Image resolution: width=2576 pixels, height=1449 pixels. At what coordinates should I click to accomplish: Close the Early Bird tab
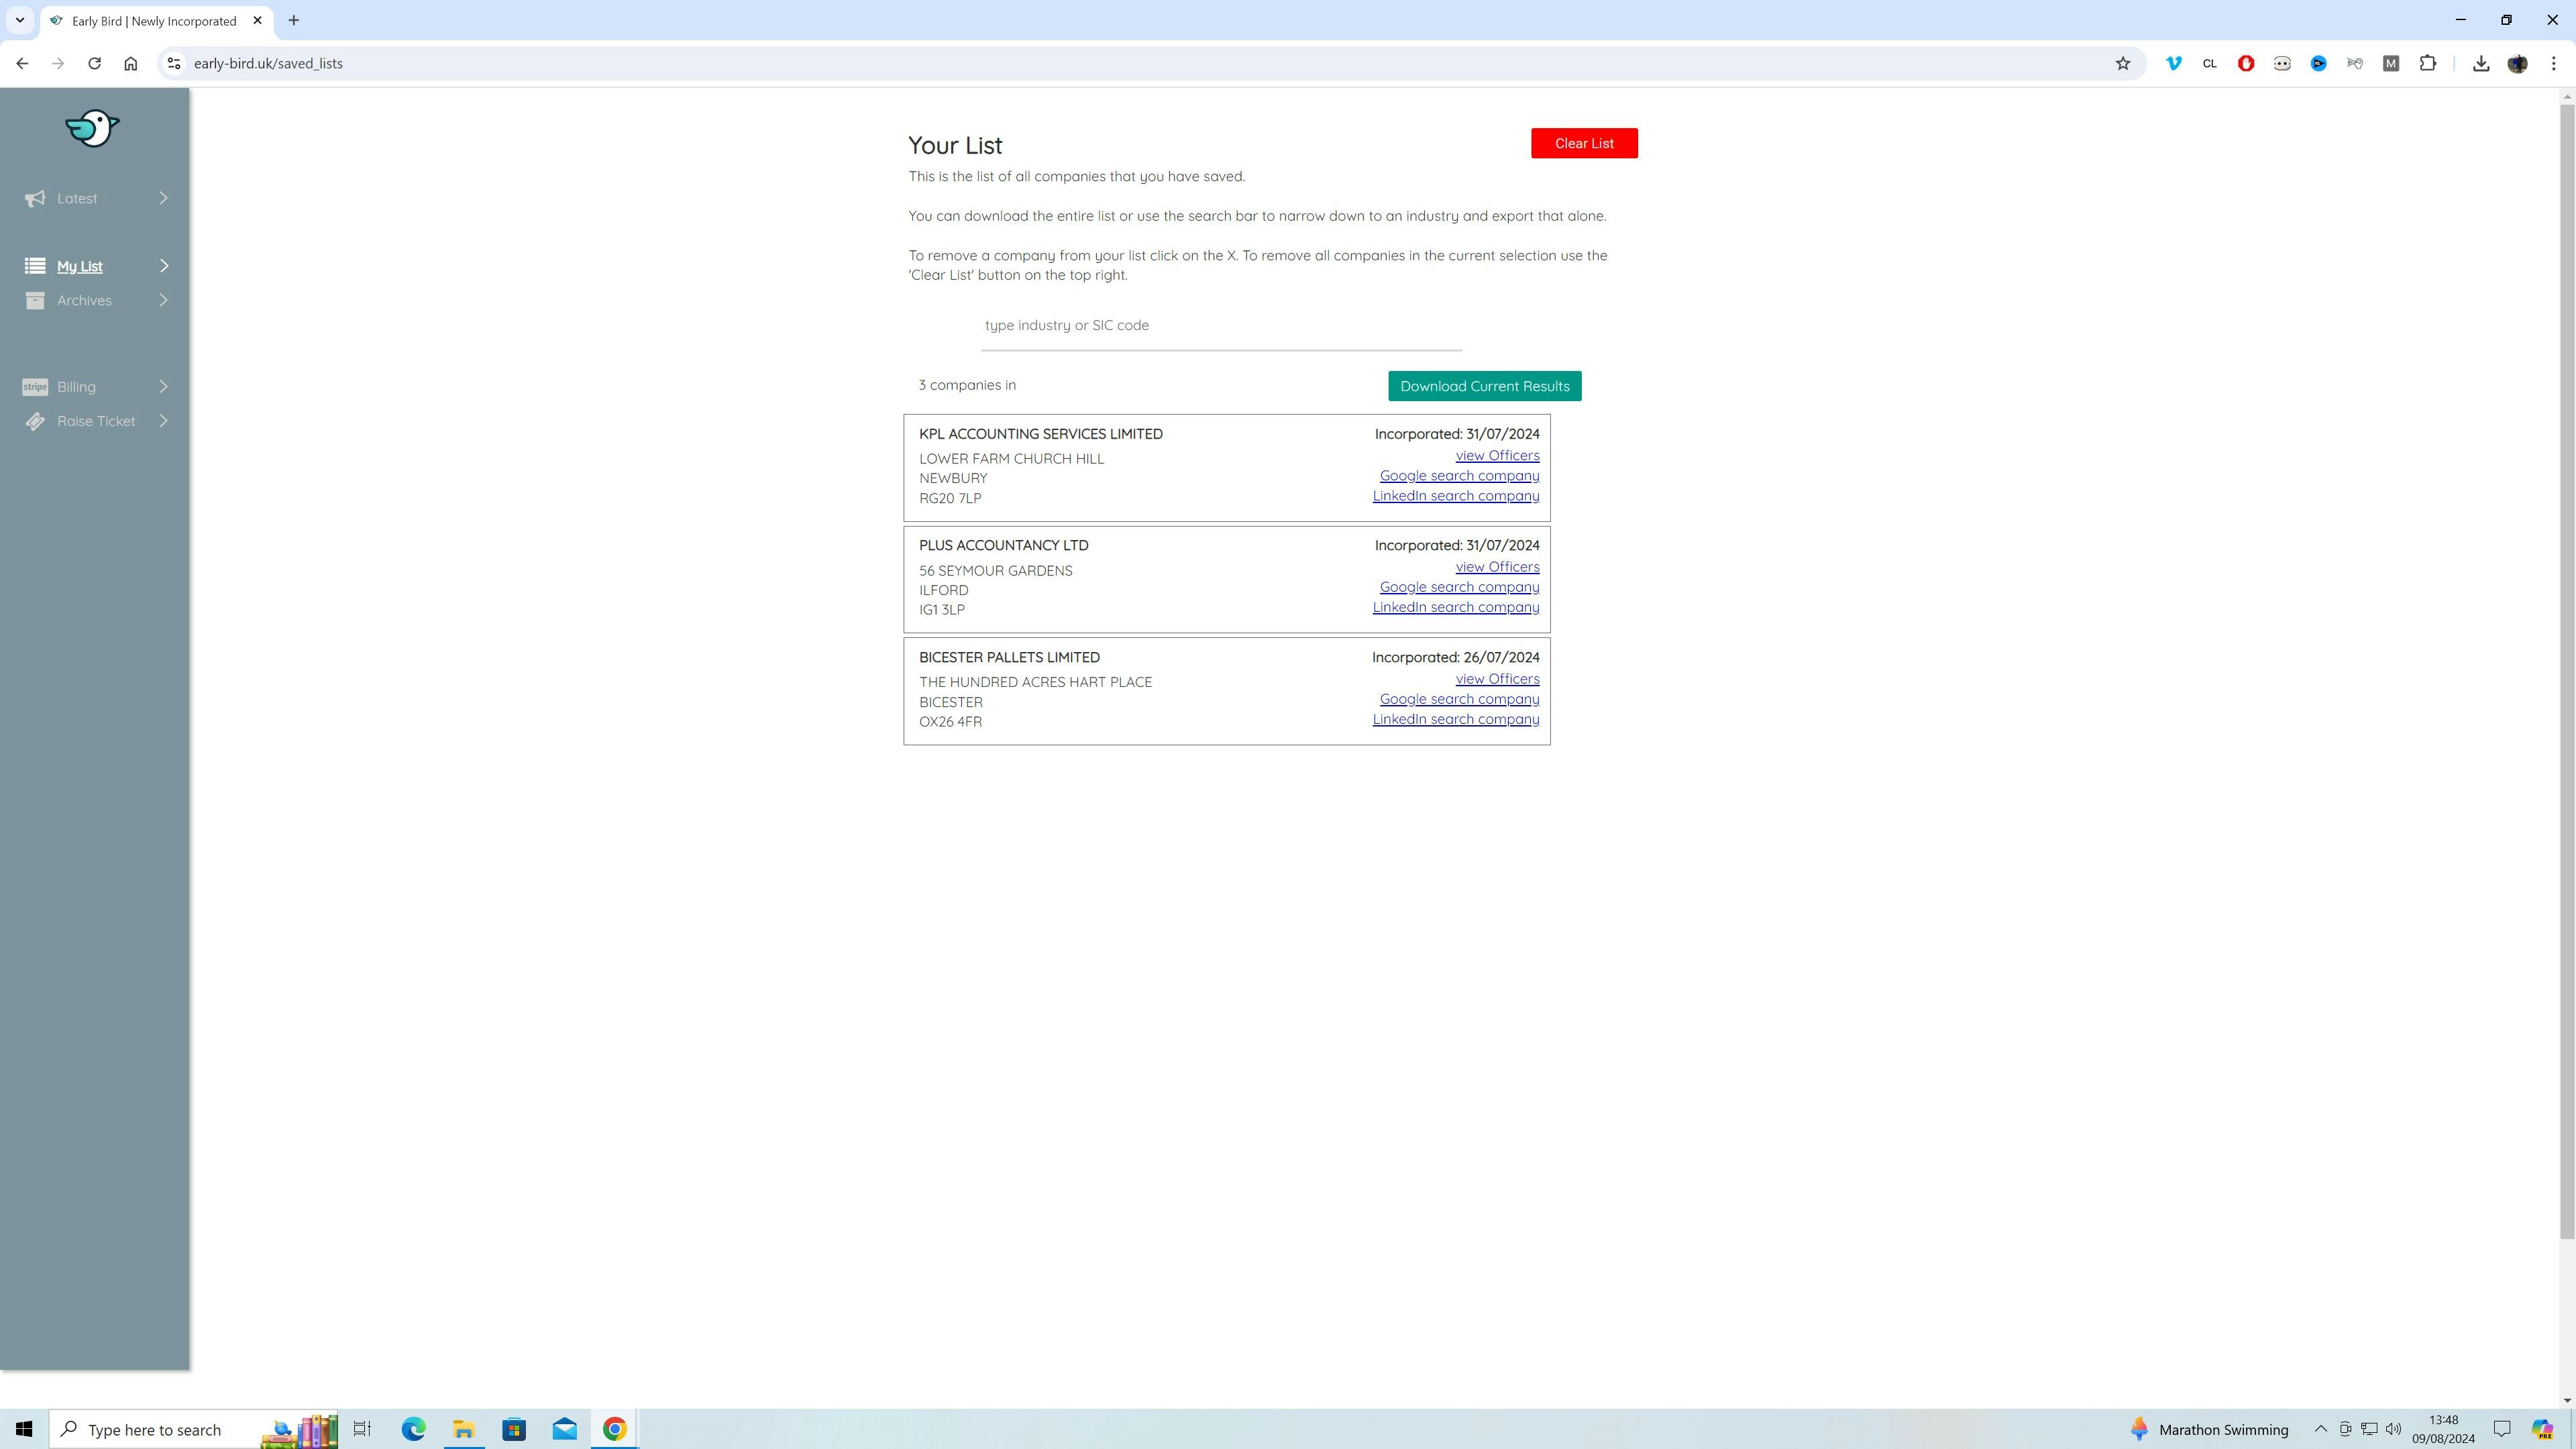pos(257,20)
